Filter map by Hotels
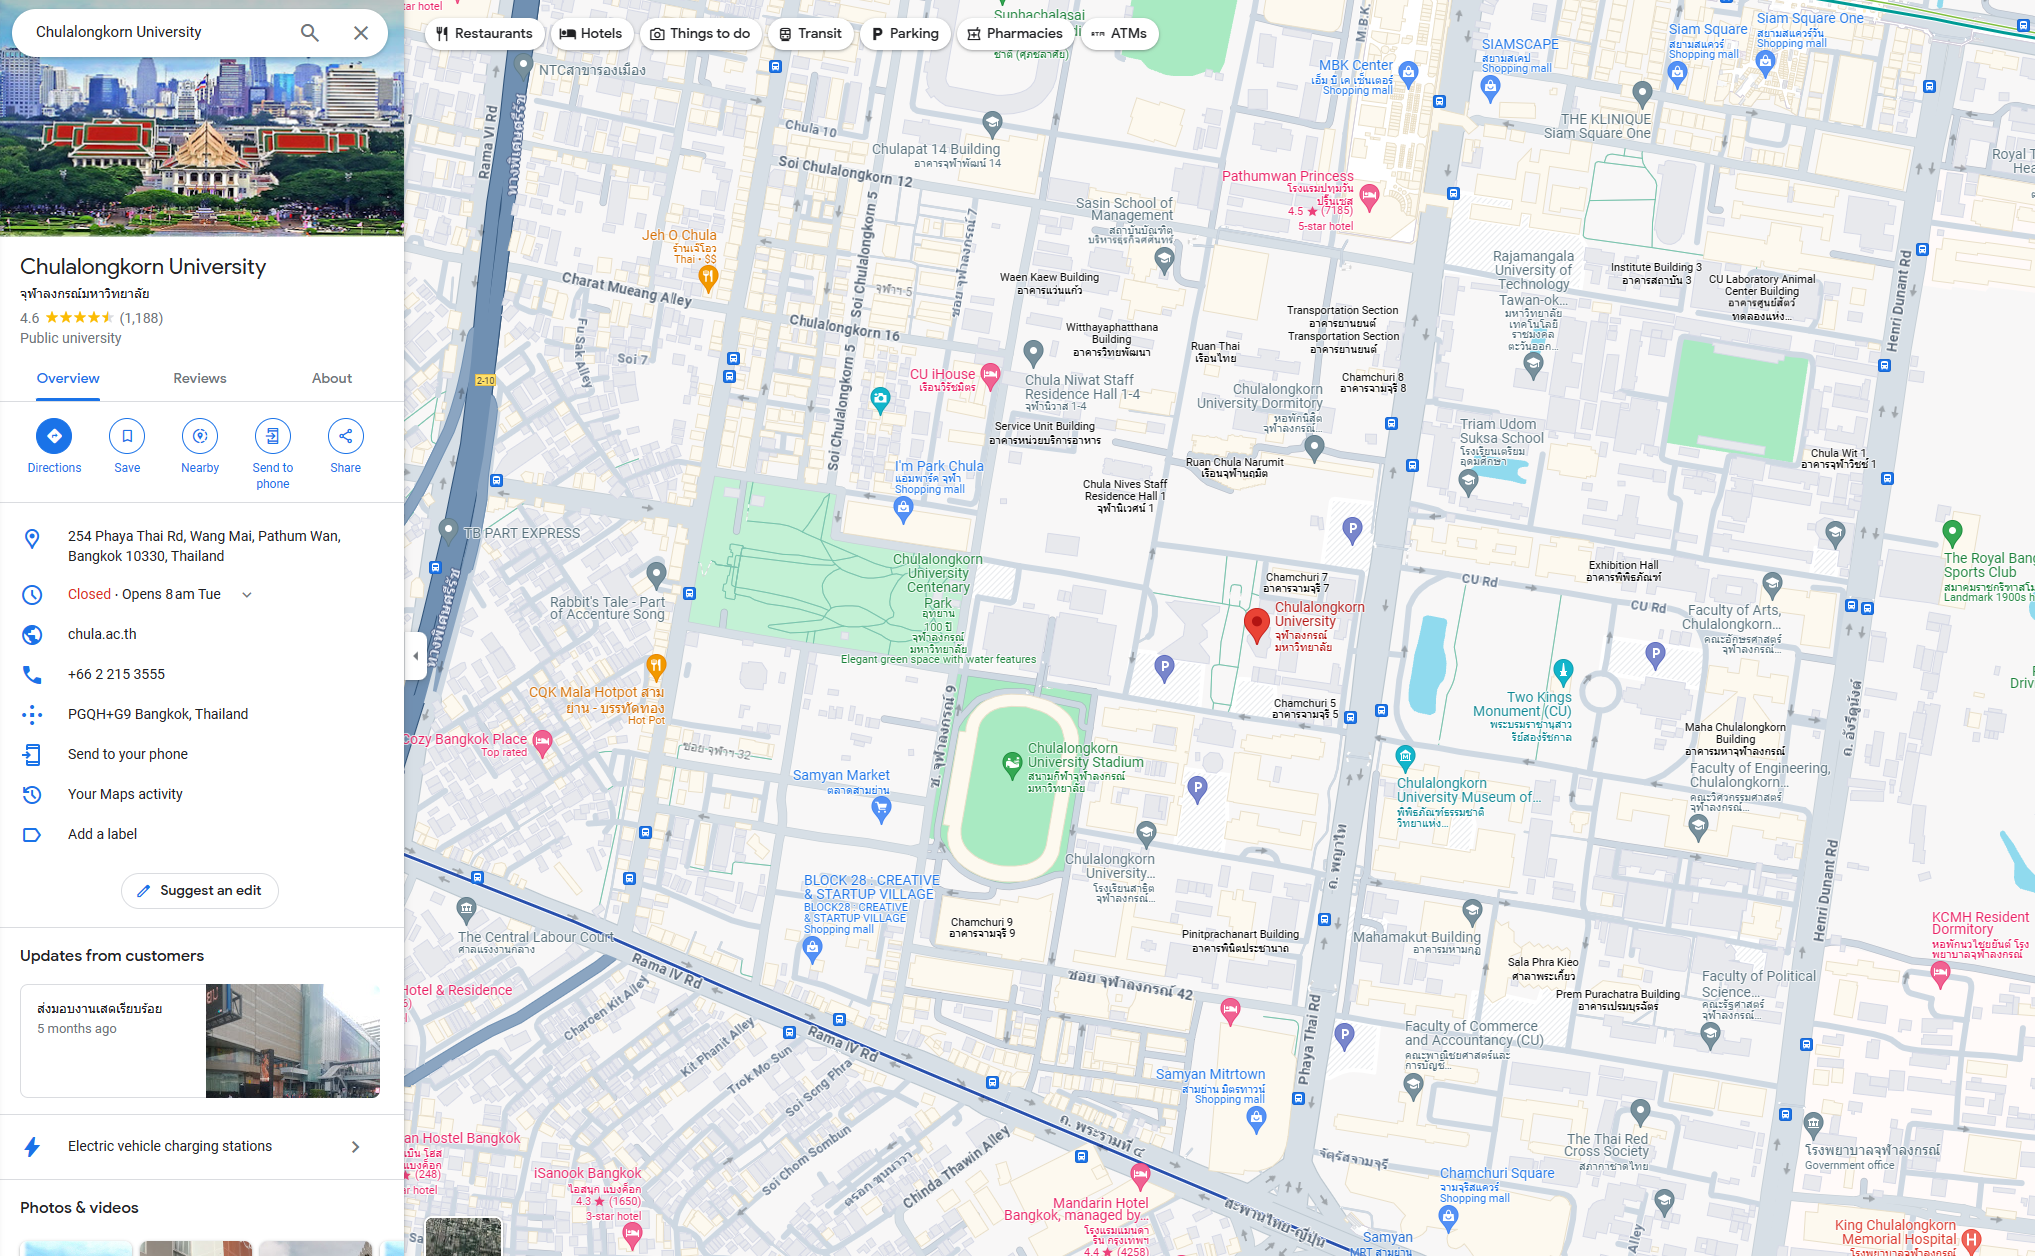 pos(590,34)
